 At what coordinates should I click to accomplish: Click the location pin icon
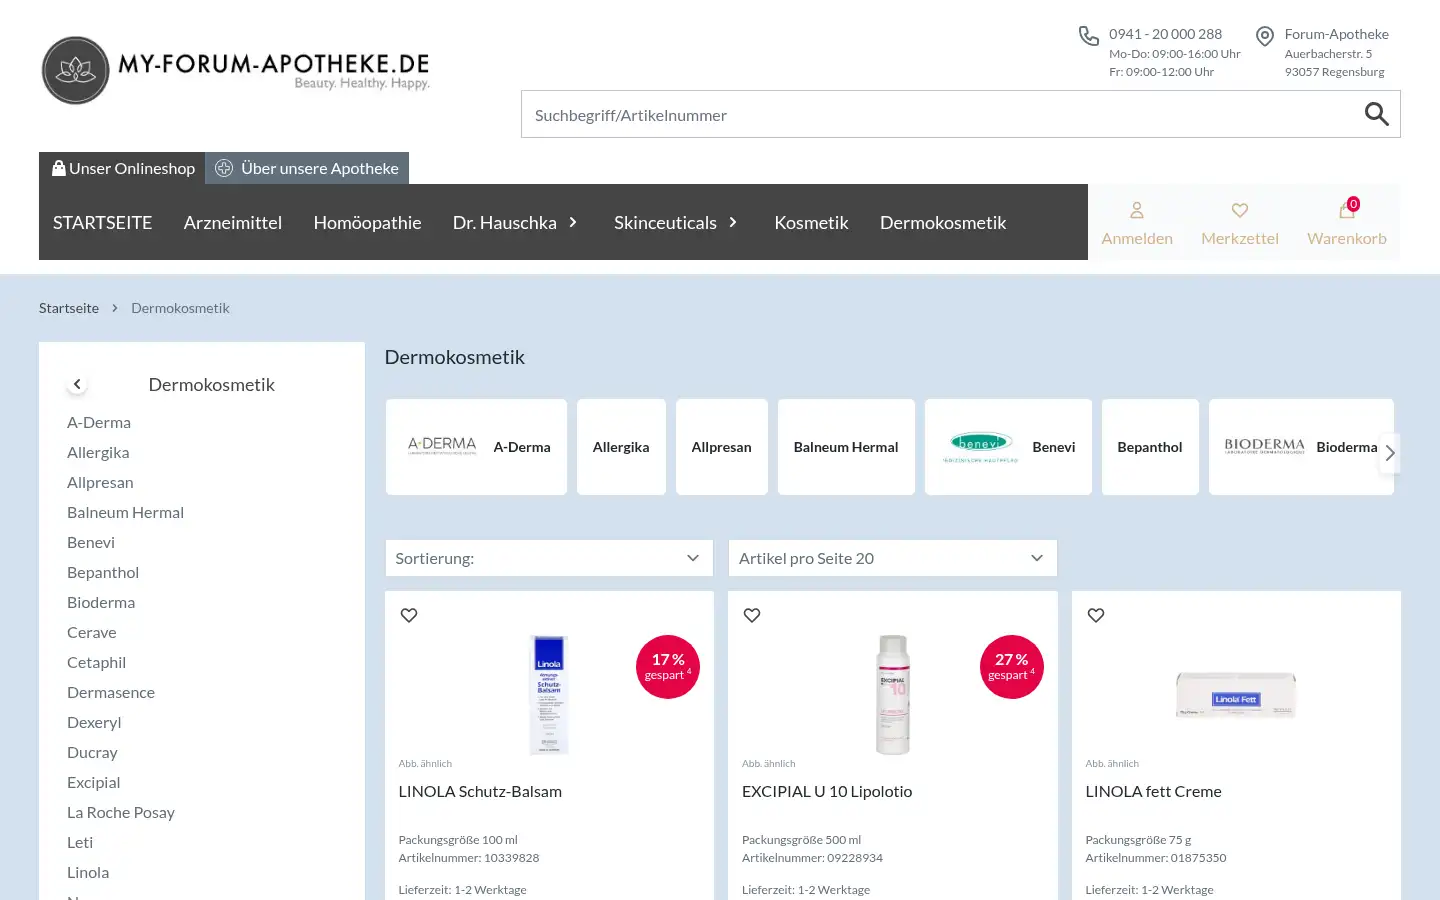(x=1265, y=36)
